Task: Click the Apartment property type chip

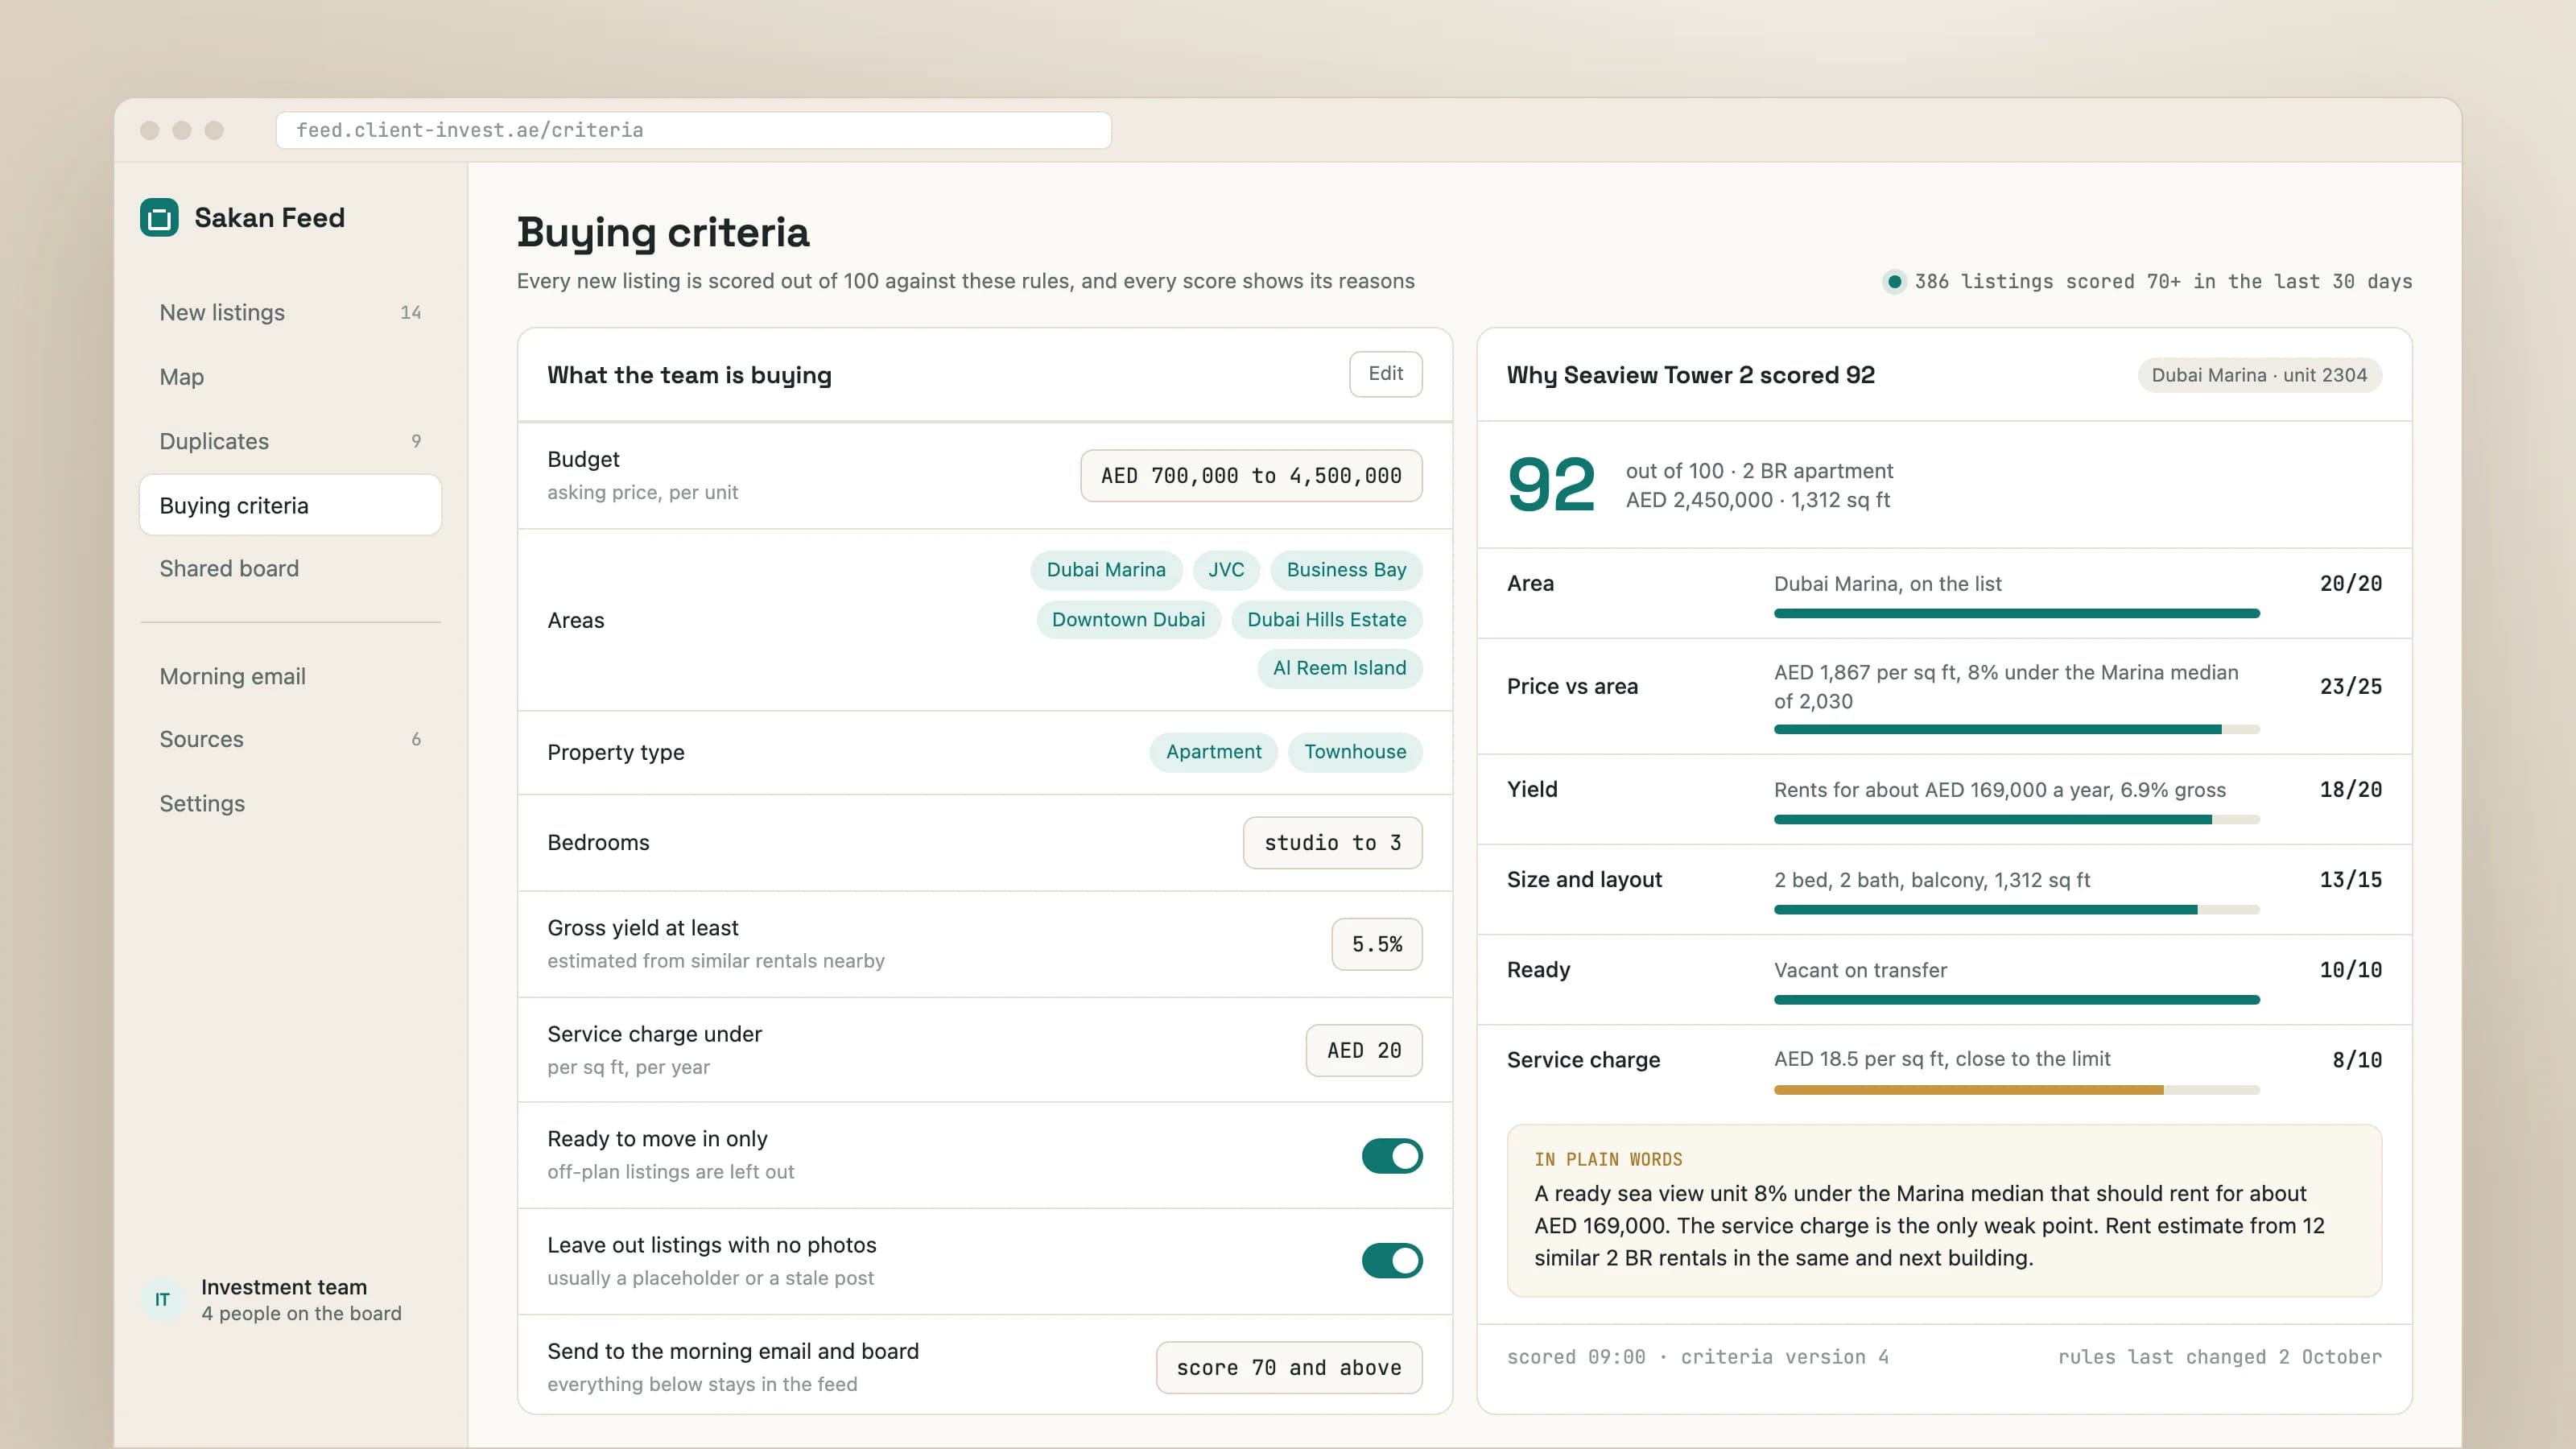Action: tap(1213, 752)
